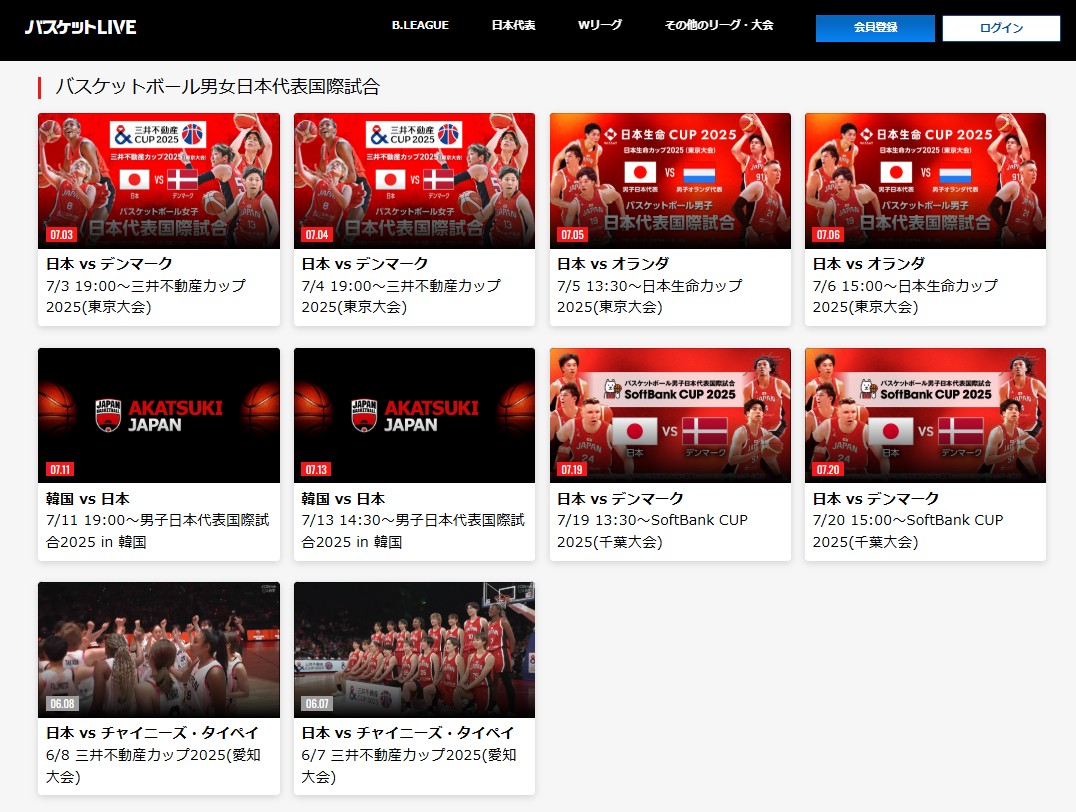Click the gray 06.08 date badge
The height and width of the screenshot is (812, 1076).
62,704
